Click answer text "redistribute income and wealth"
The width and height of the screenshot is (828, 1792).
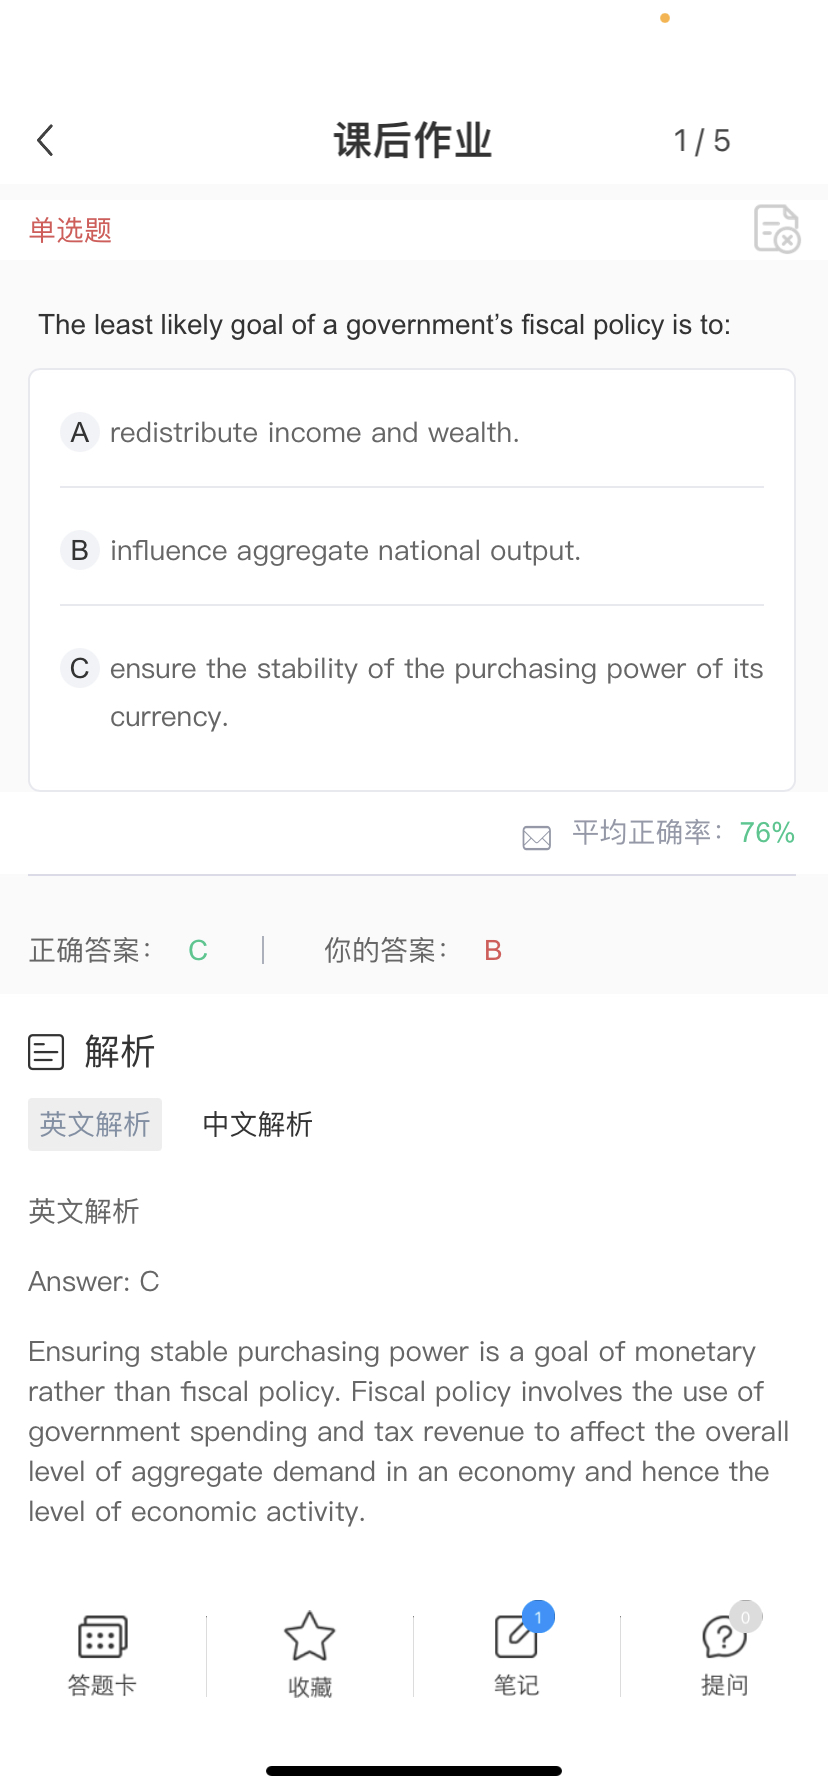click(314, 433)
